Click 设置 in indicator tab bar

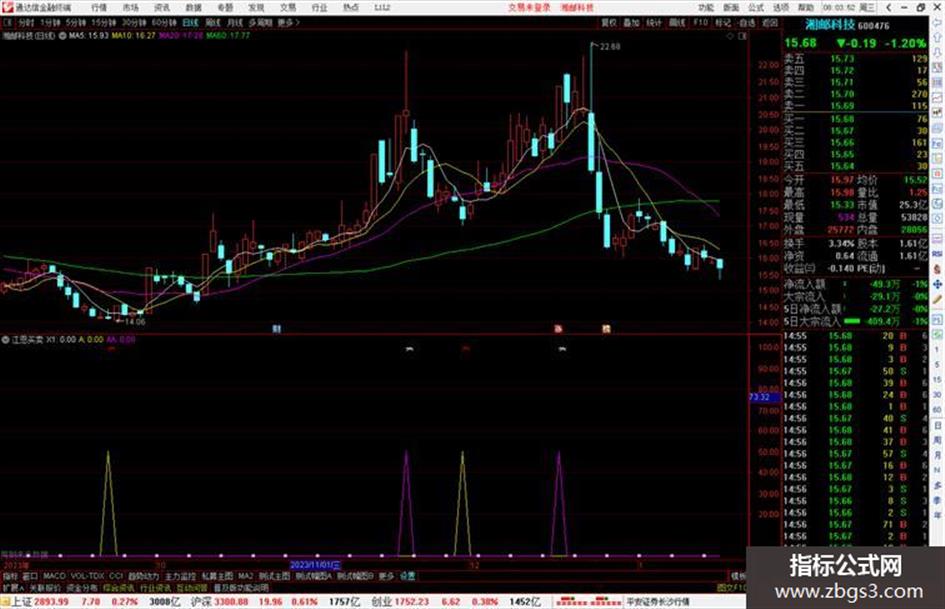pyautogui.click(x=407, y=576)
